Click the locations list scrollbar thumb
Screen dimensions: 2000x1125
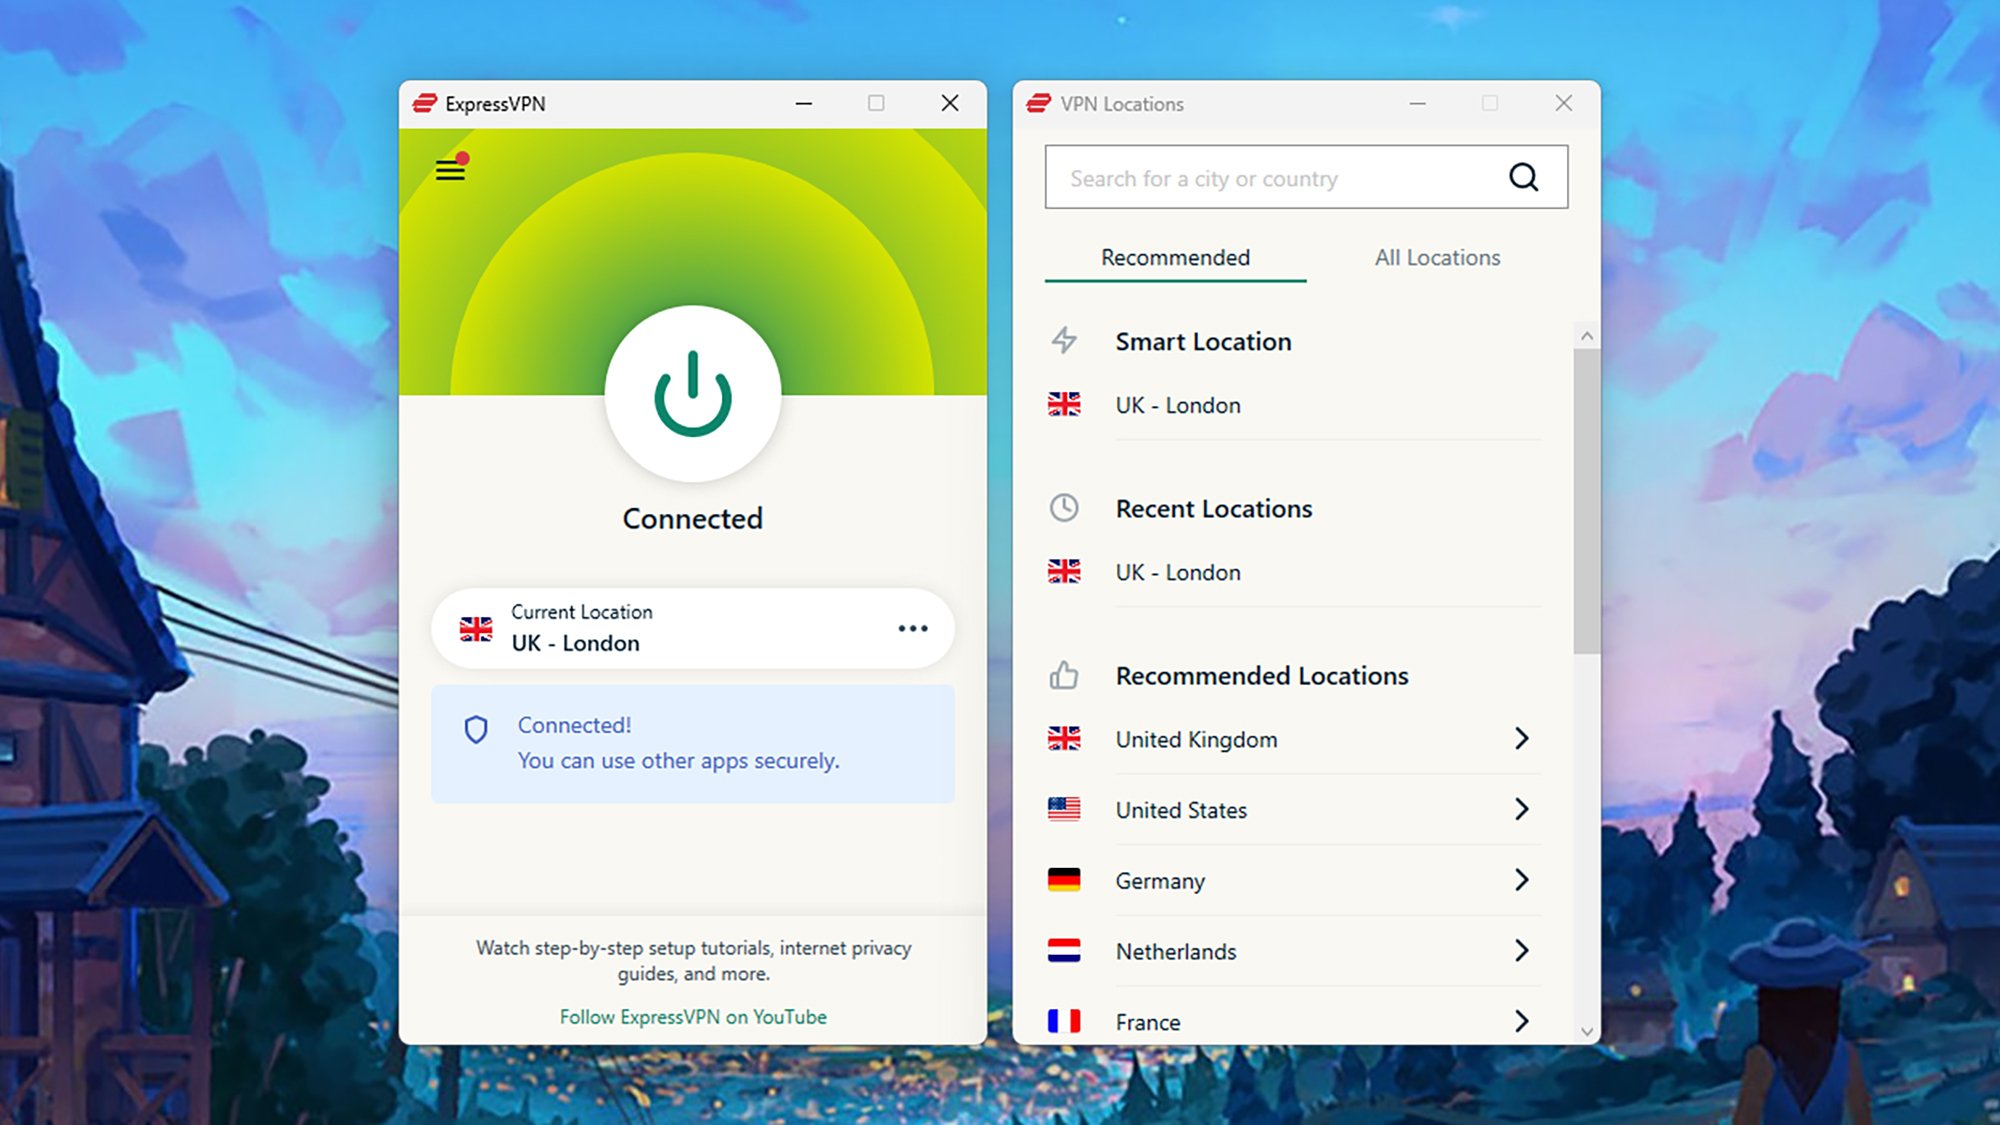click(1586, 501)
